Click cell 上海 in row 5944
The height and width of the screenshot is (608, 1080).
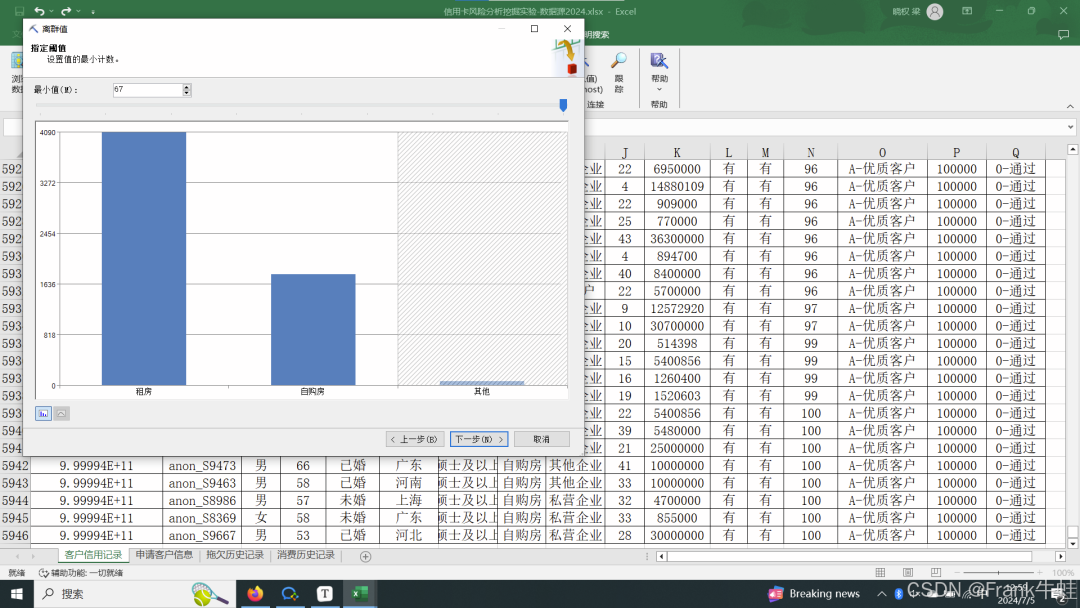tap(409, 501)
